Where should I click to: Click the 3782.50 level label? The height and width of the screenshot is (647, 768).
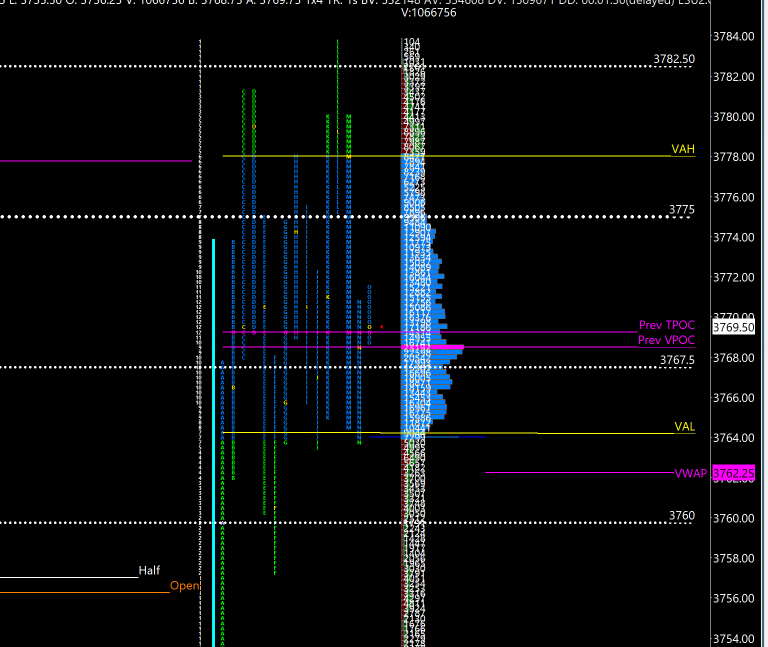click(674, 59)
